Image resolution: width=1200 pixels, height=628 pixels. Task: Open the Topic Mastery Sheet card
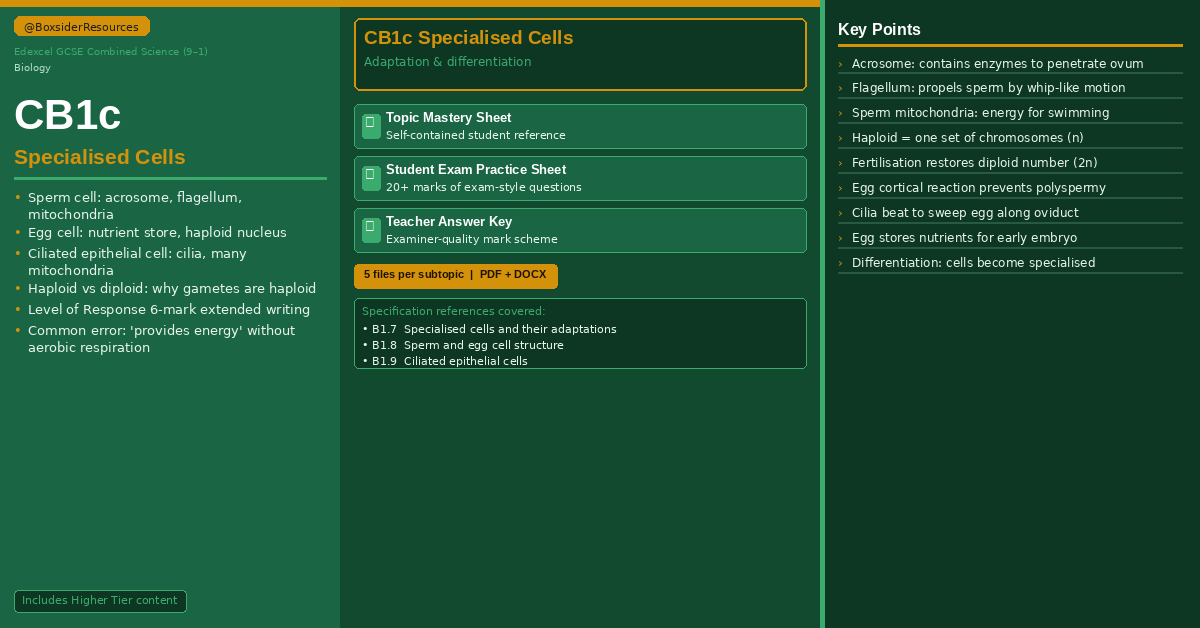(x=580, y=126)
